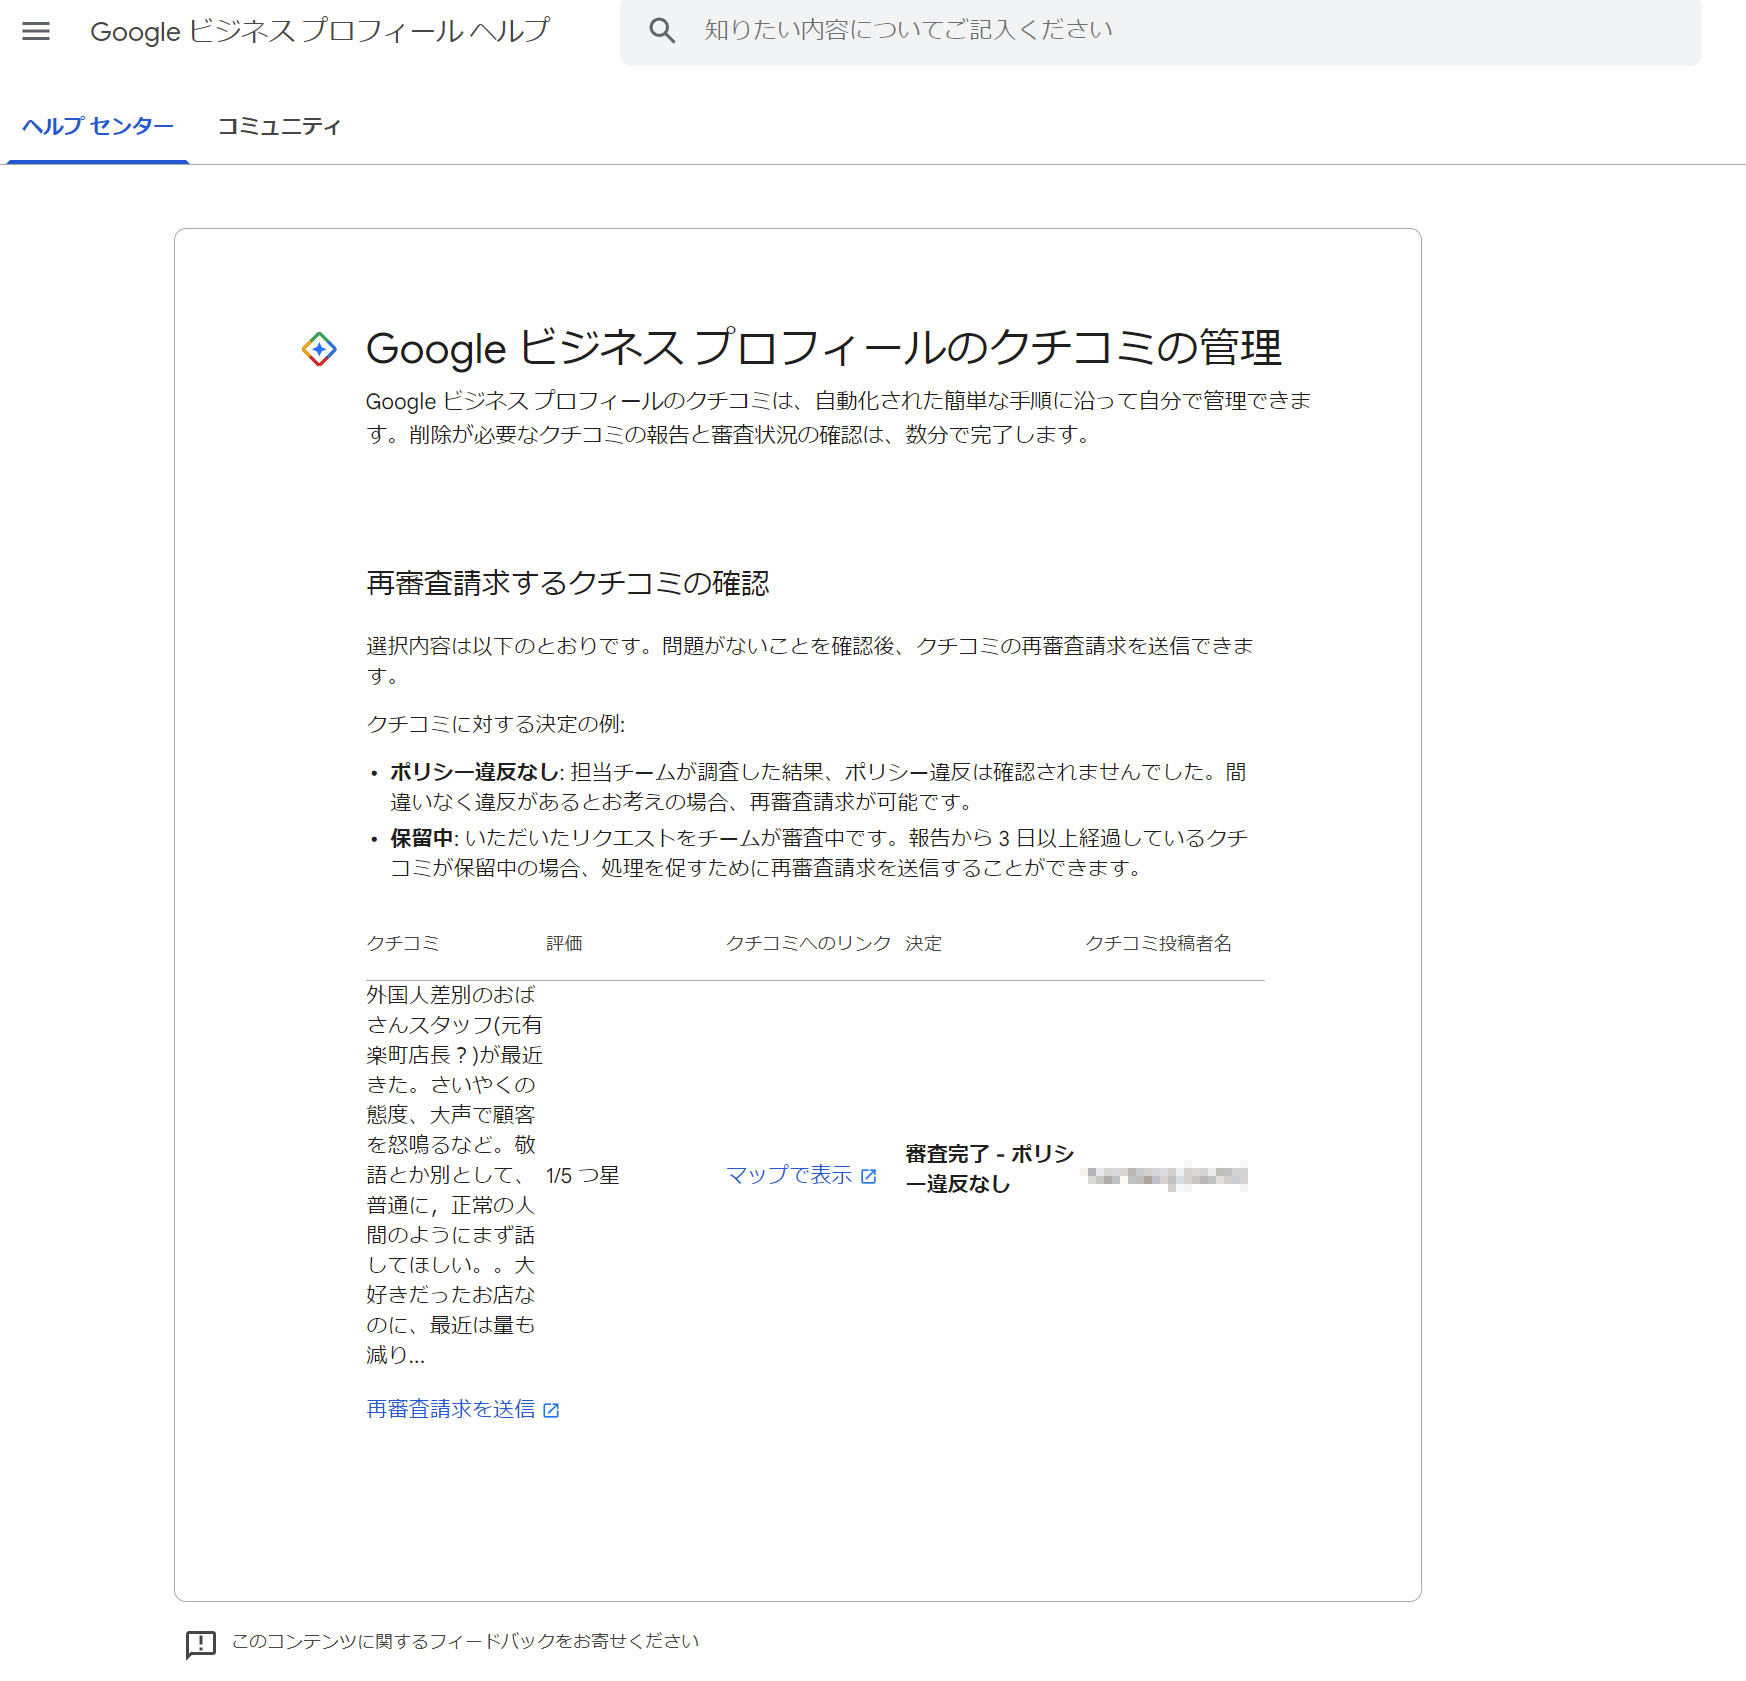Open the マップで表示 link
Screen dimensions: 1746x1681
pos(789,1175)
